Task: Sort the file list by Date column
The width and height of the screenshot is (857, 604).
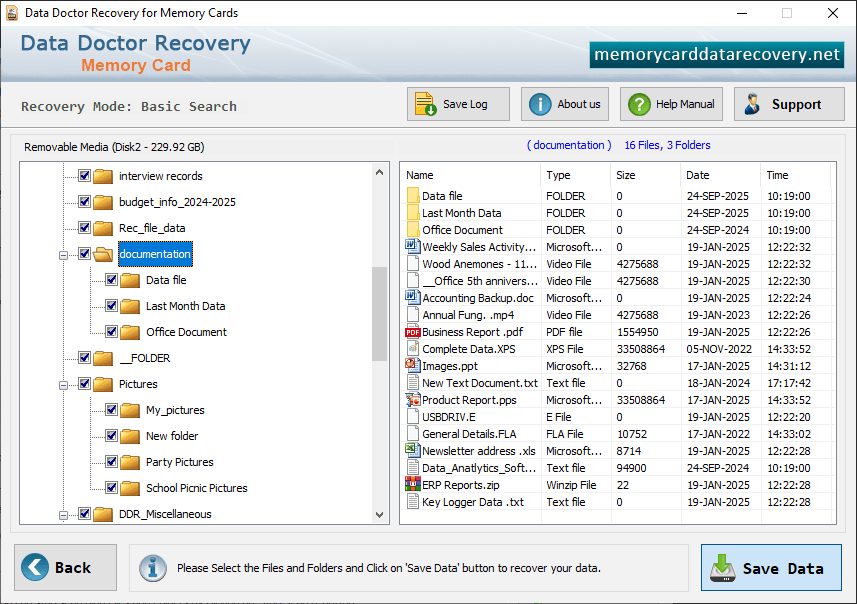Action: pyautogui.click(x=720, y=175)
